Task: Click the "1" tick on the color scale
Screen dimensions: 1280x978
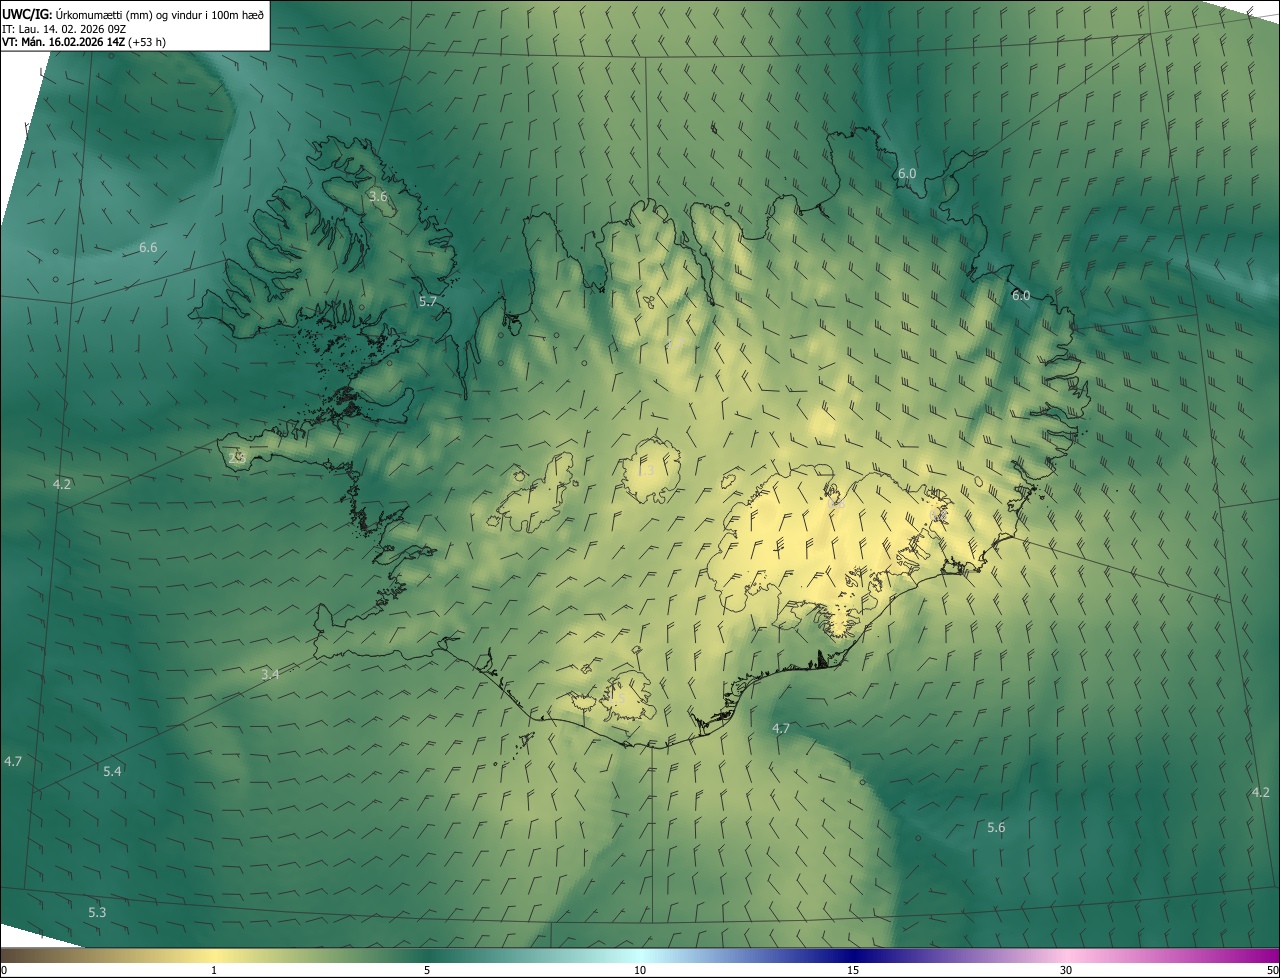Action: tap(214, 970)
